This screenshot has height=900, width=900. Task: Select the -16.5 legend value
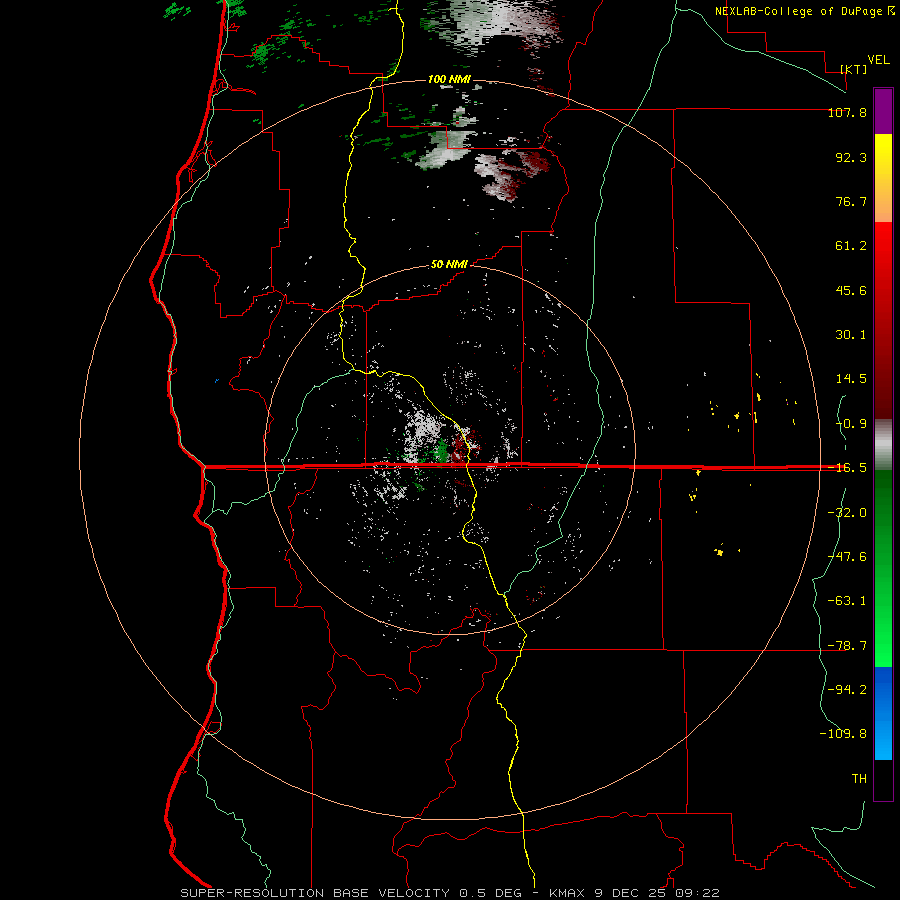847,468
